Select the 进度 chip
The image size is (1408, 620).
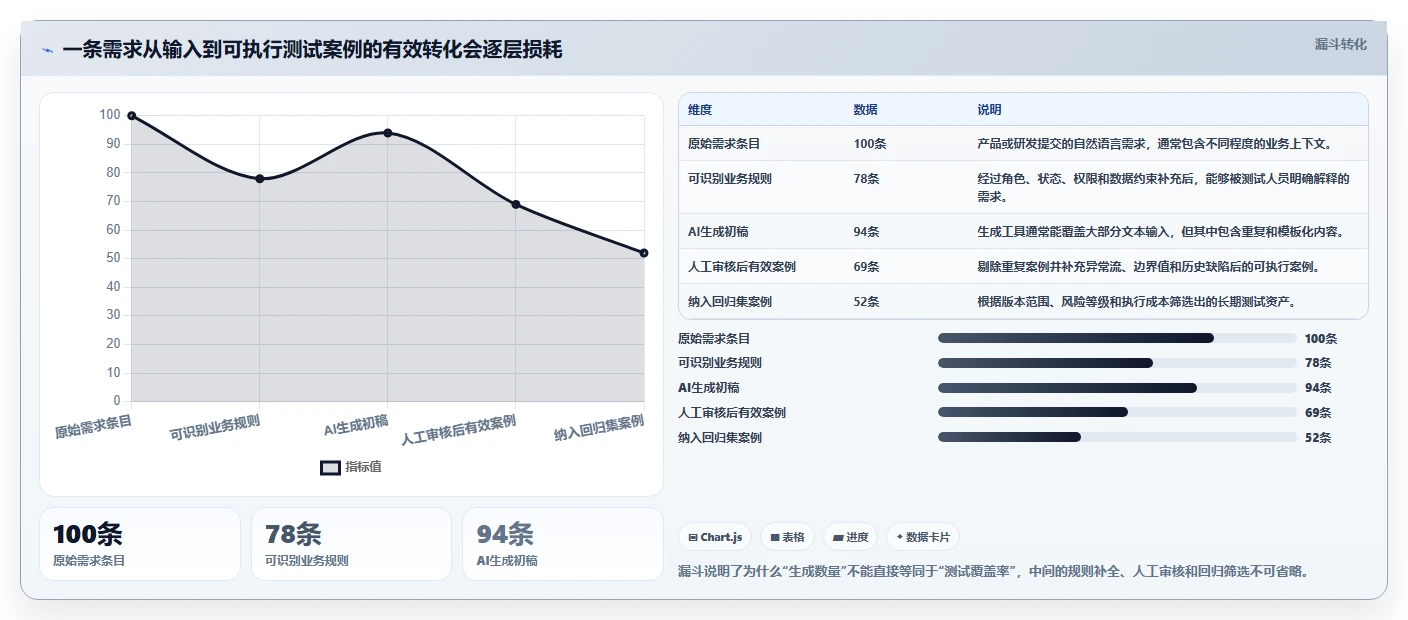851,537
